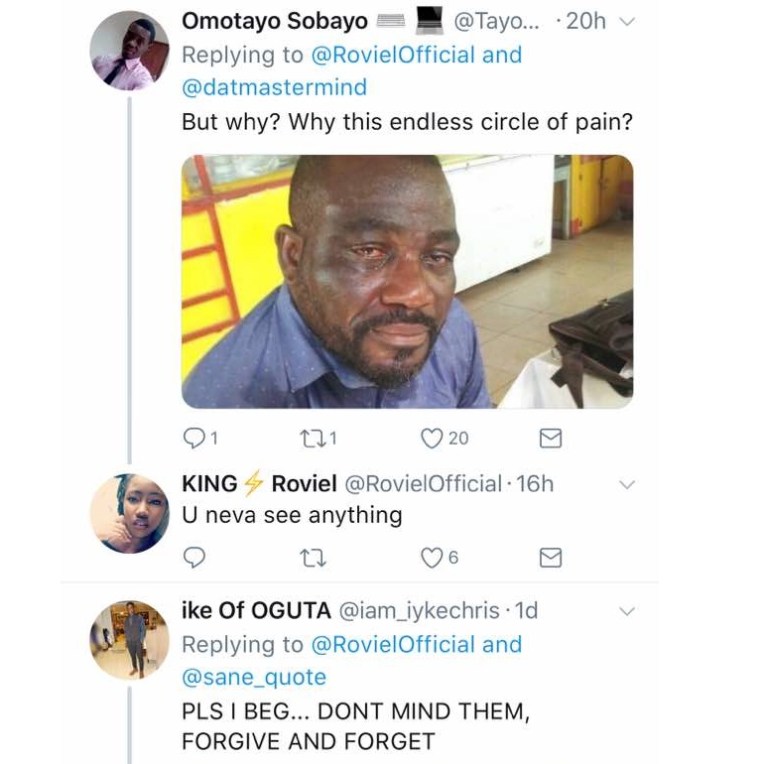View Omotayo Sobayo's profile picture

129,50
